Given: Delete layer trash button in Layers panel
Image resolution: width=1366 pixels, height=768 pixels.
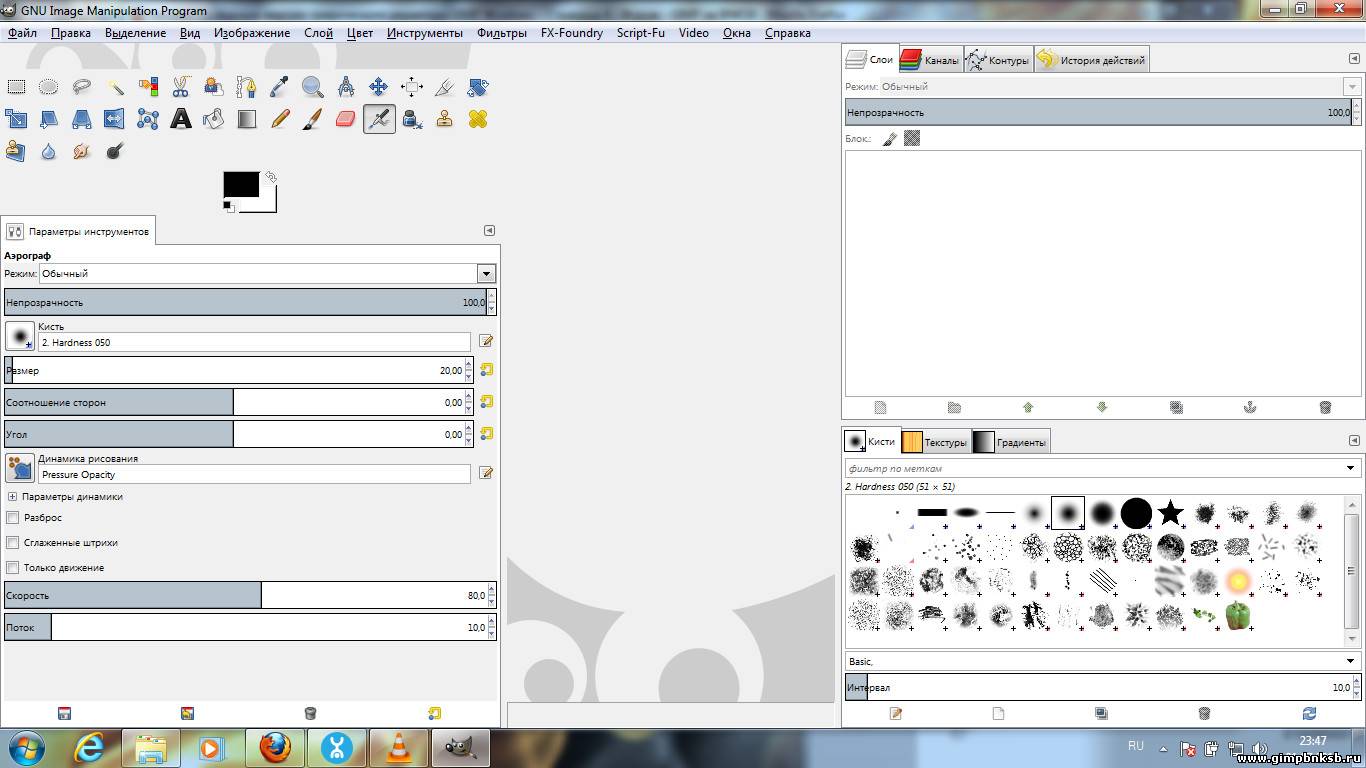Looking at the screenshot, I should point(1325,407).
